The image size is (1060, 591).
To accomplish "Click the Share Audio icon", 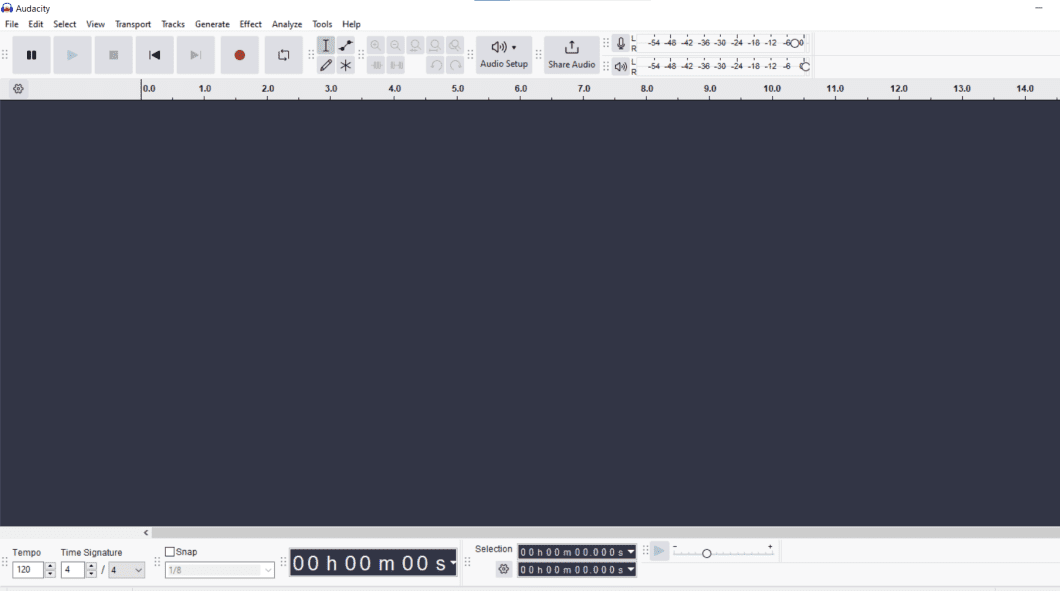I will tap(571, 47).
